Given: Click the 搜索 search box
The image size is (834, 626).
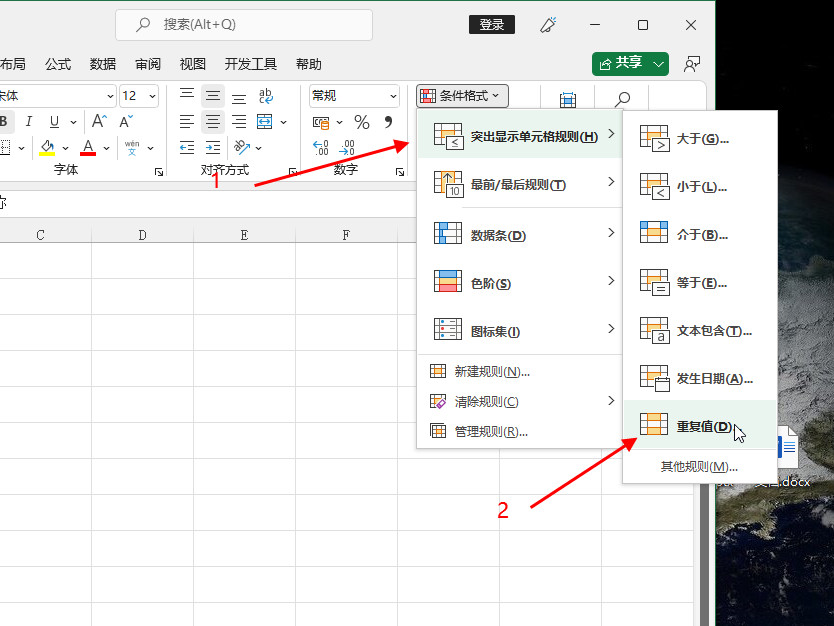Looking at the screenshot, I should coord(244,24).
